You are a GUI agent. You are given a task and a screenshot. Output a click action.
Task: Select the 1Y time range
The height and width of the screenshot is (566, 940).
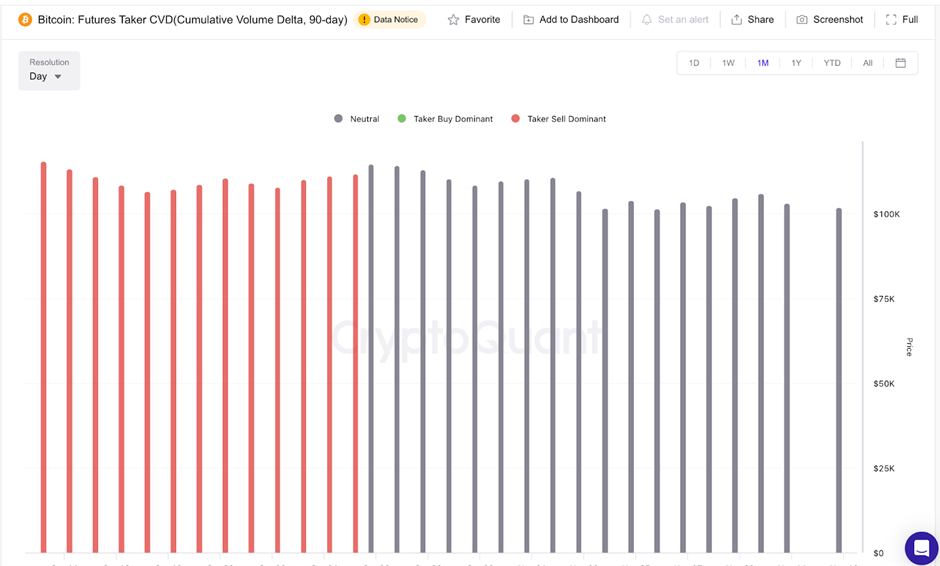pos(796,63)
